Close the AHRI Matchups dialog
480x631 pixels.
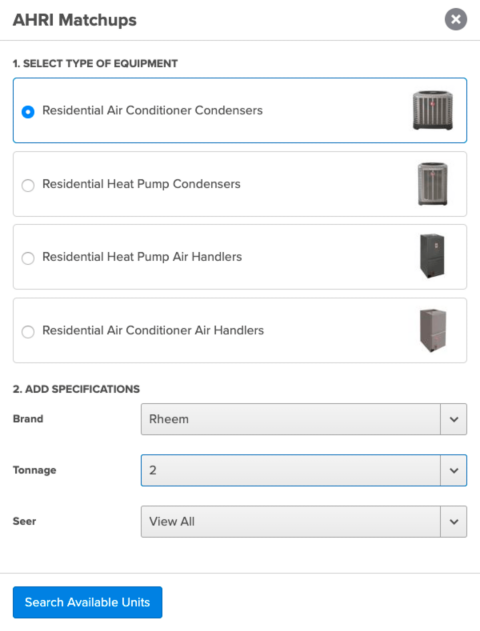pos(455,19)
